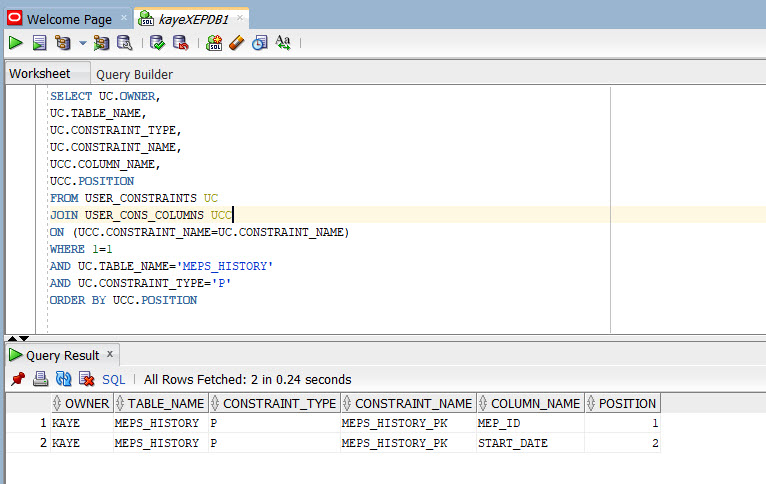Open the Explain Plan dropdown arrow

[x=83, y=43]
